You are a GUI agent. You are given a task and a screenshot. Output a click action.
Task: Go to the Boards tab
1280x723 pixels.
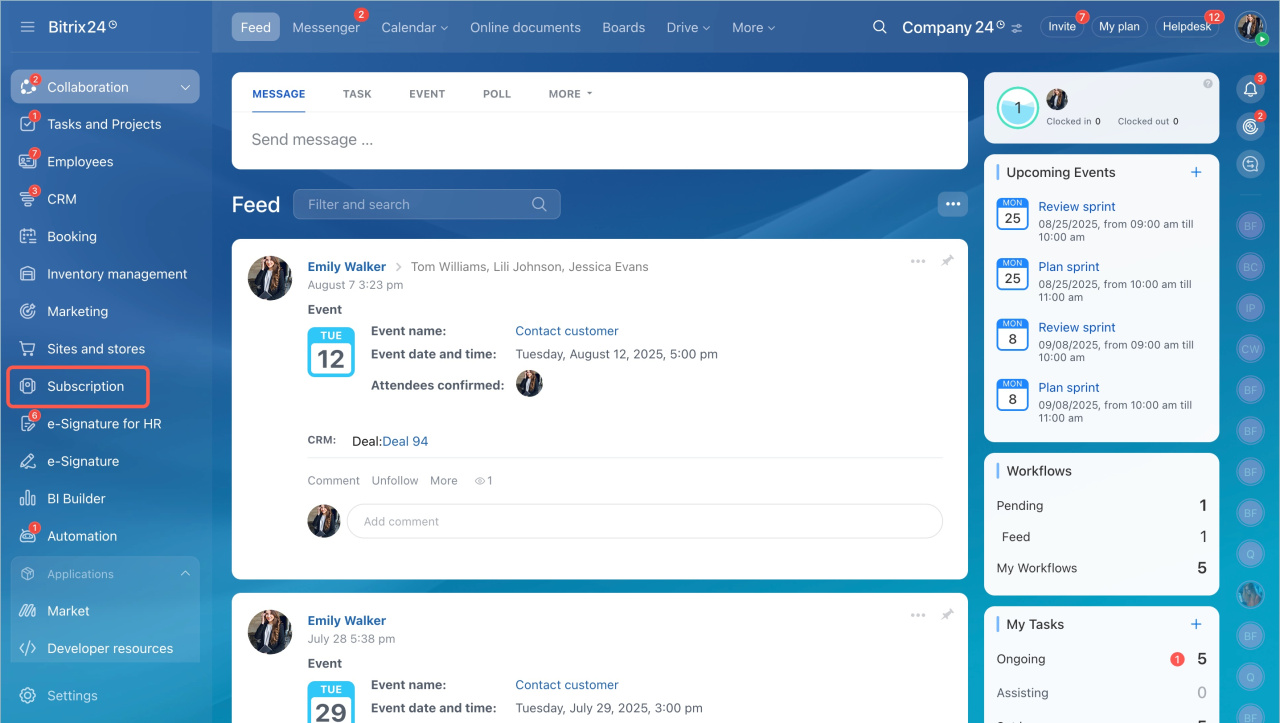point(624,27)
